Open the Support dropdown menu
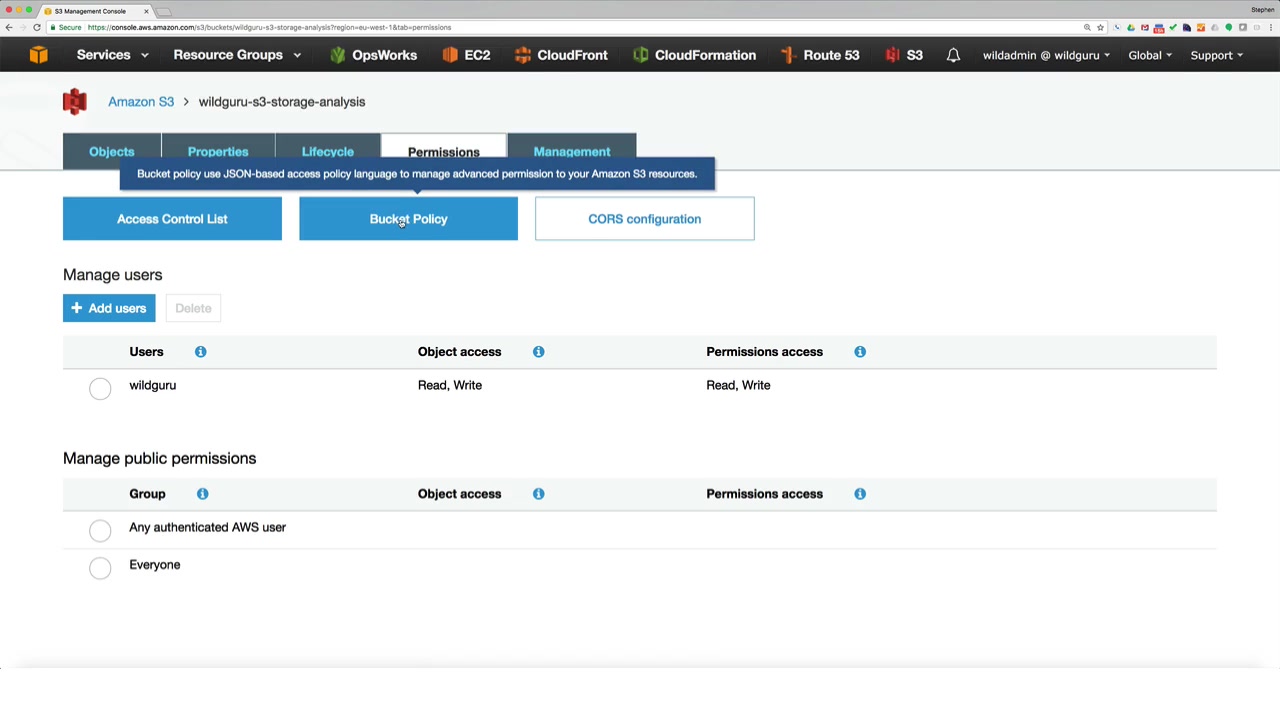The height and width of the screenshot is (720, 1280). [x=1217, y=55]
